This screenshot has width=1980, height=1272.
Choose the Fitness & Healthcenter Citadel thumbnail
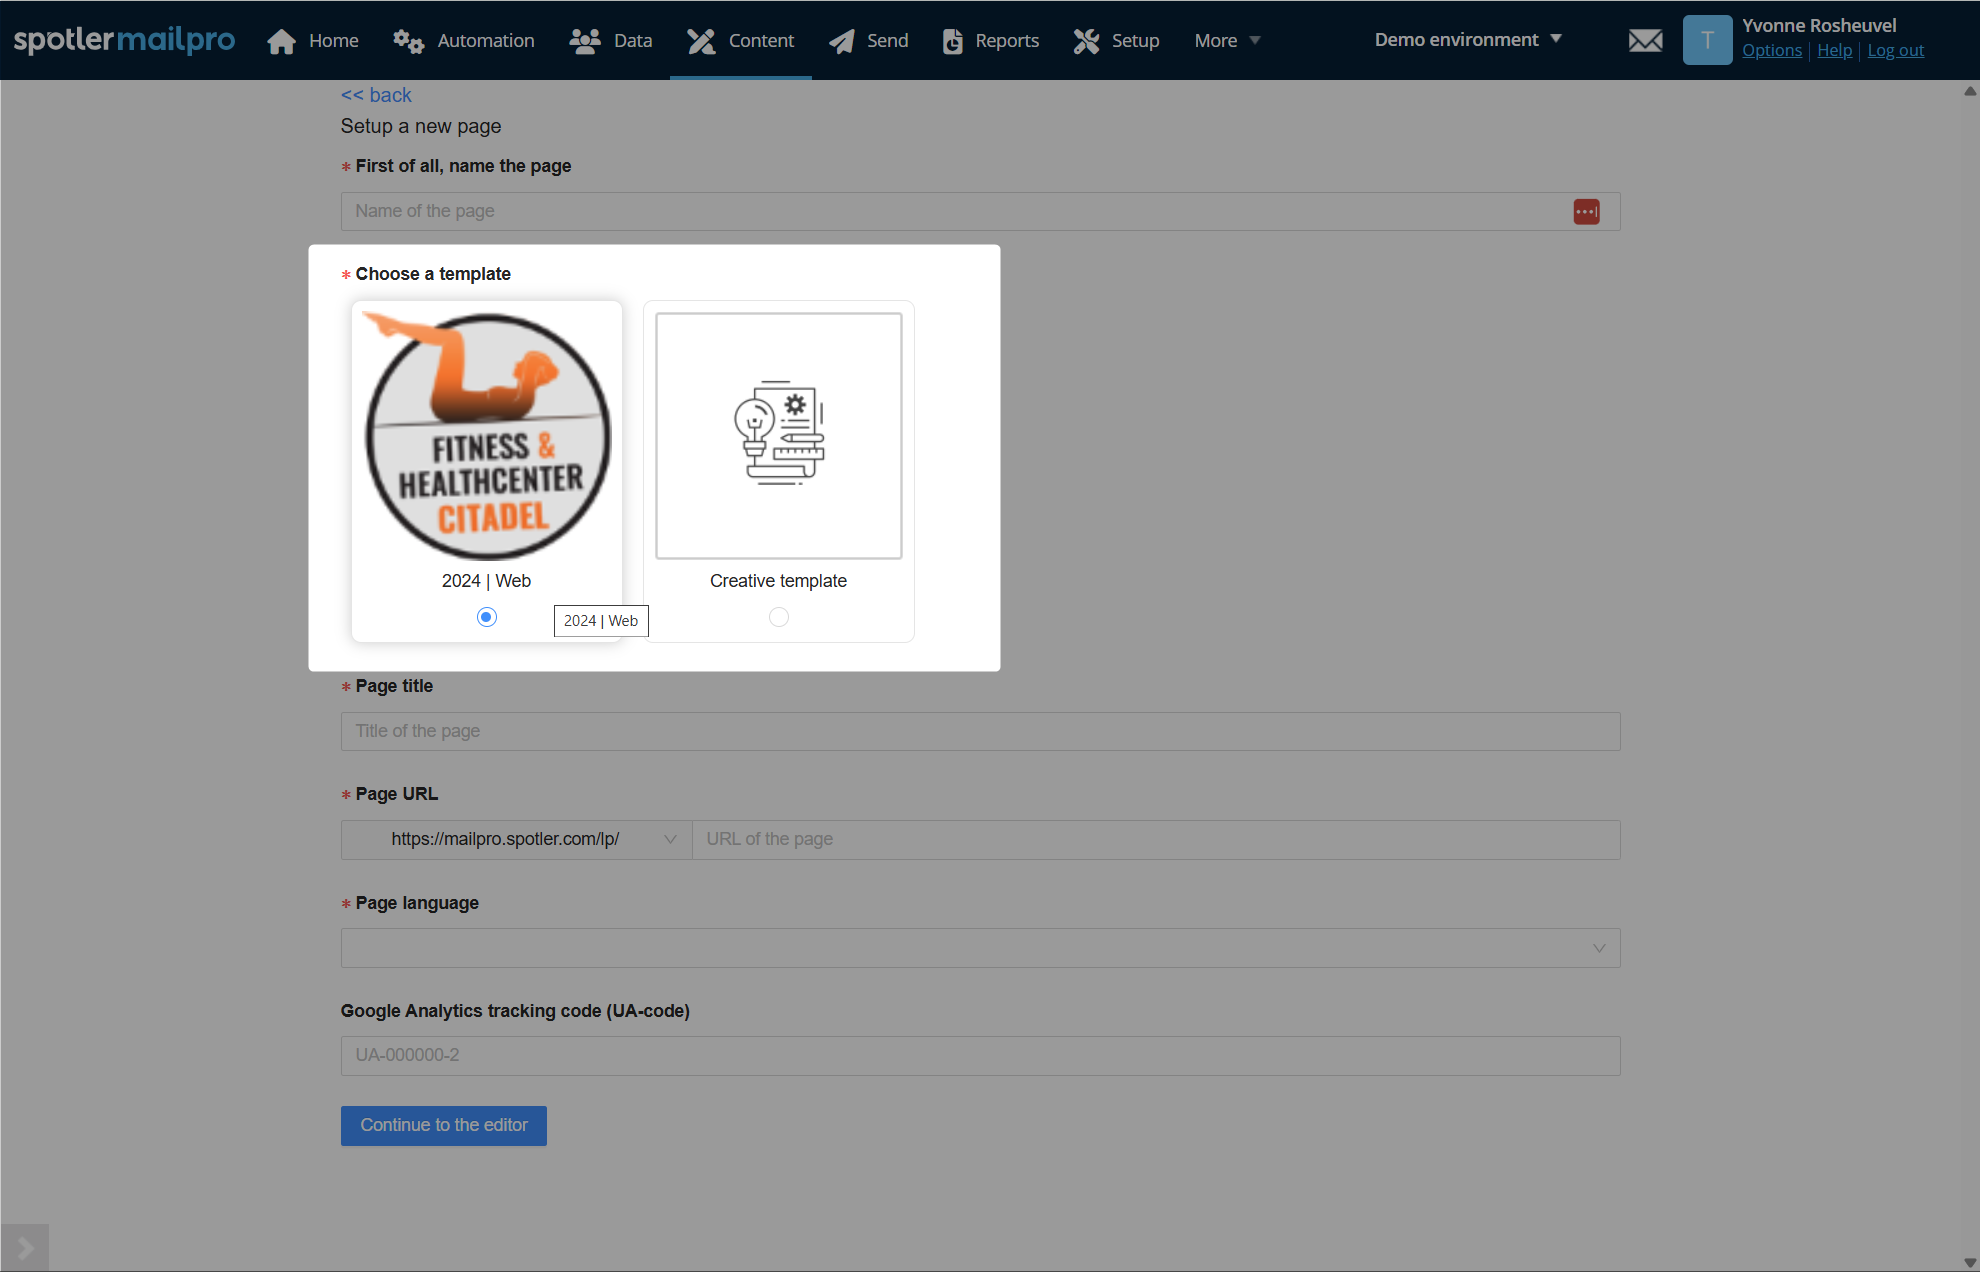point(487,436)
